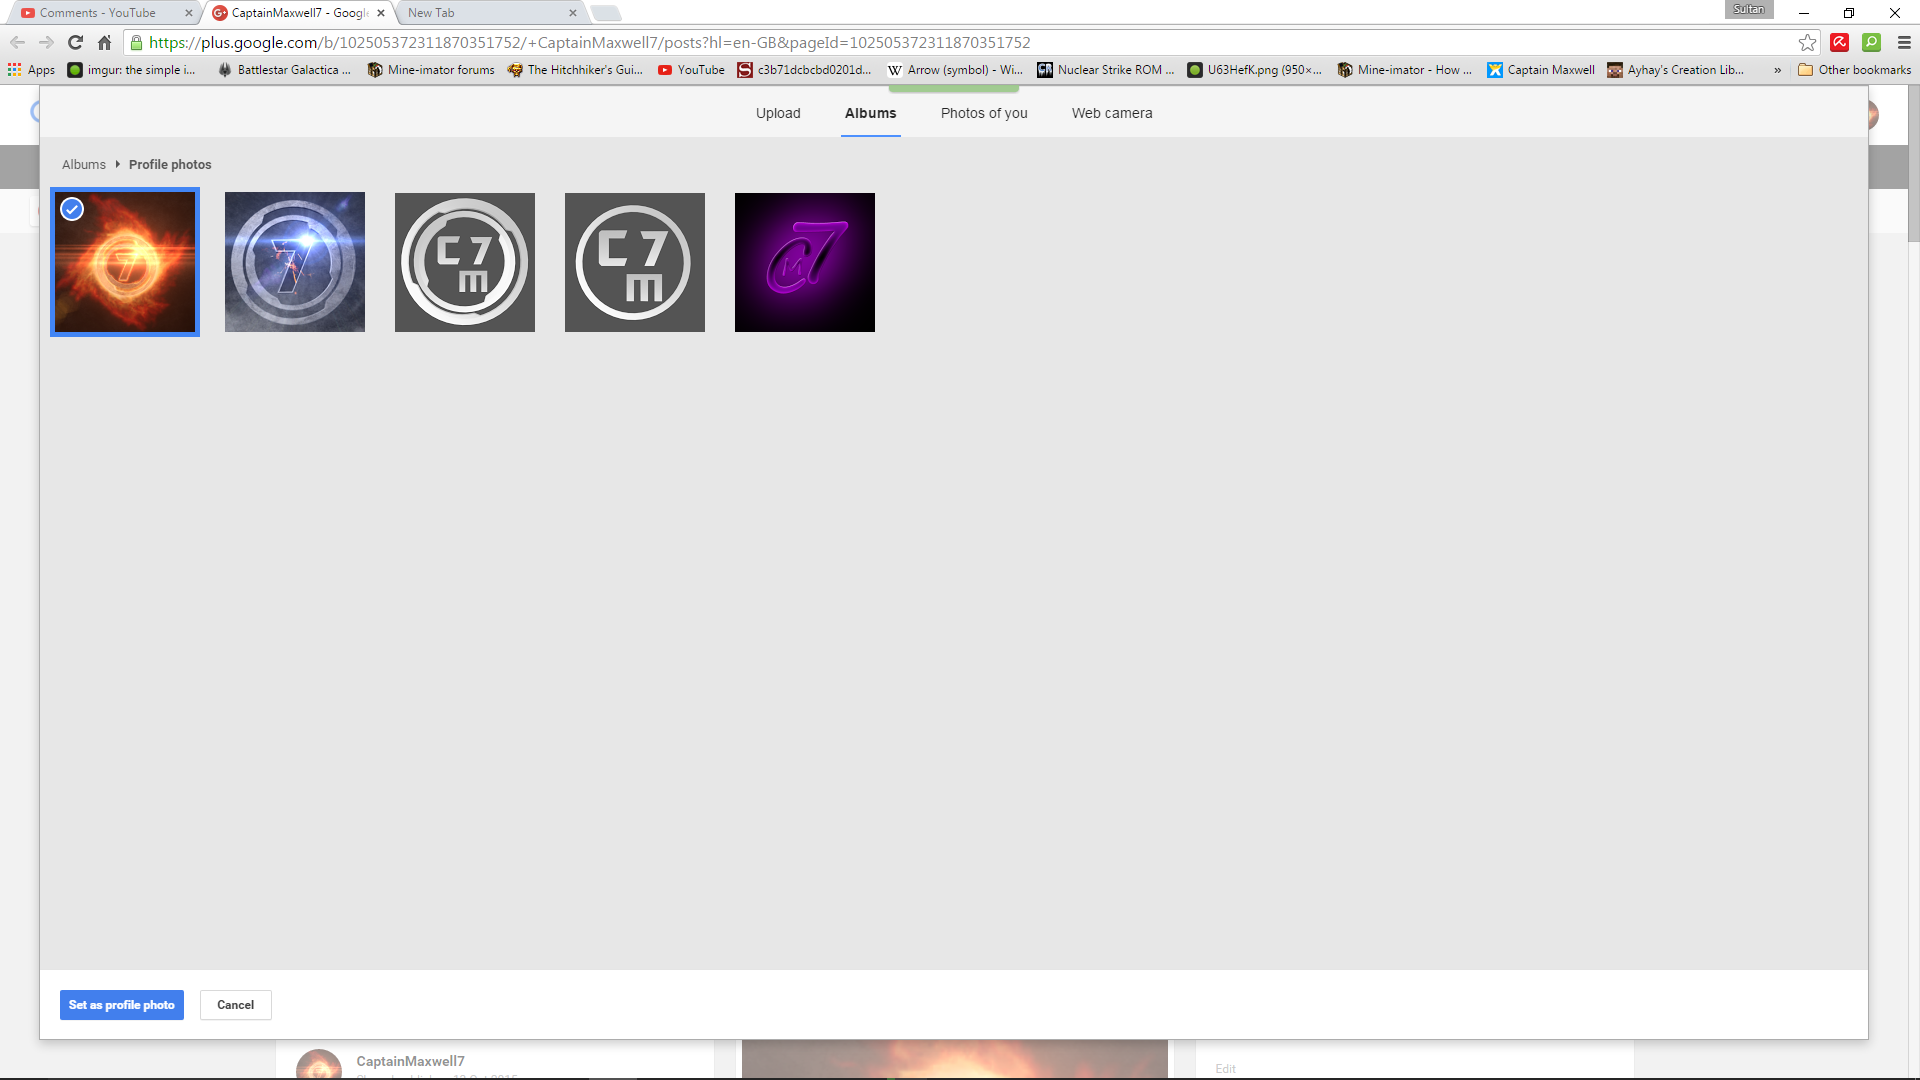Click the green extension icon in toolbar

click(1871, 42)
